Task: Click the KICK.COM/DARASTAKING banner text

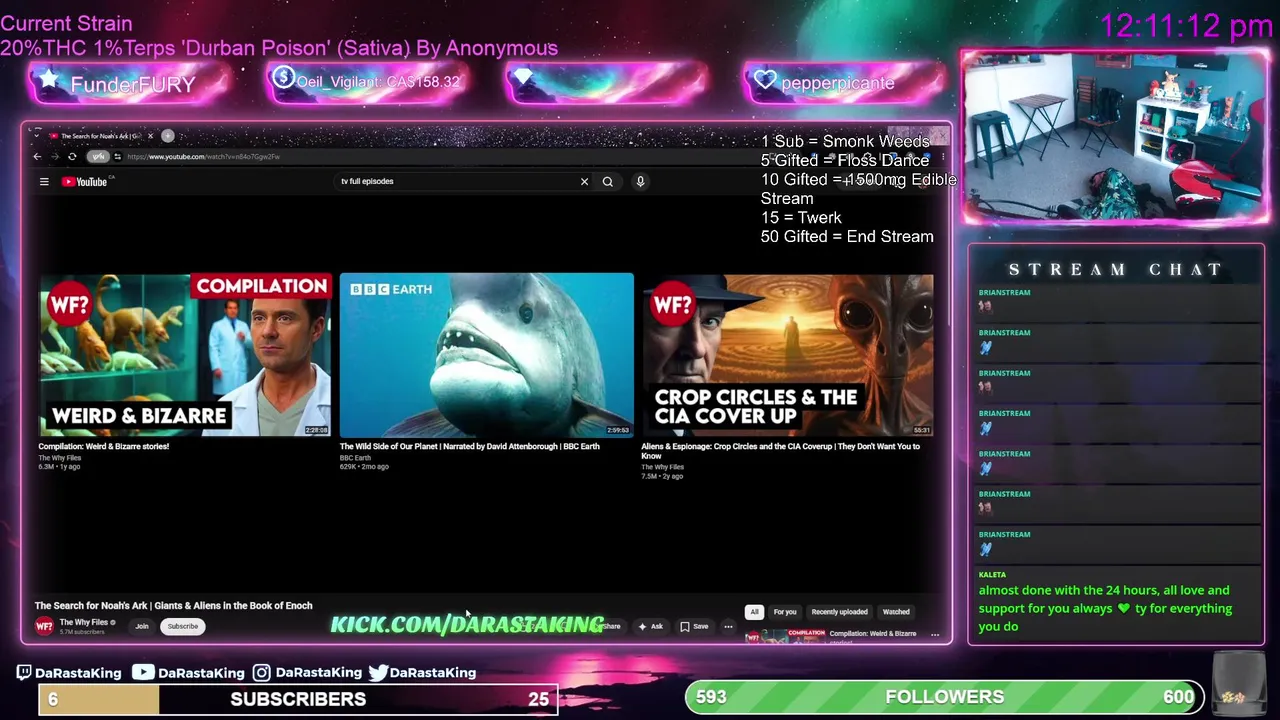Action: tap(467, 625)
